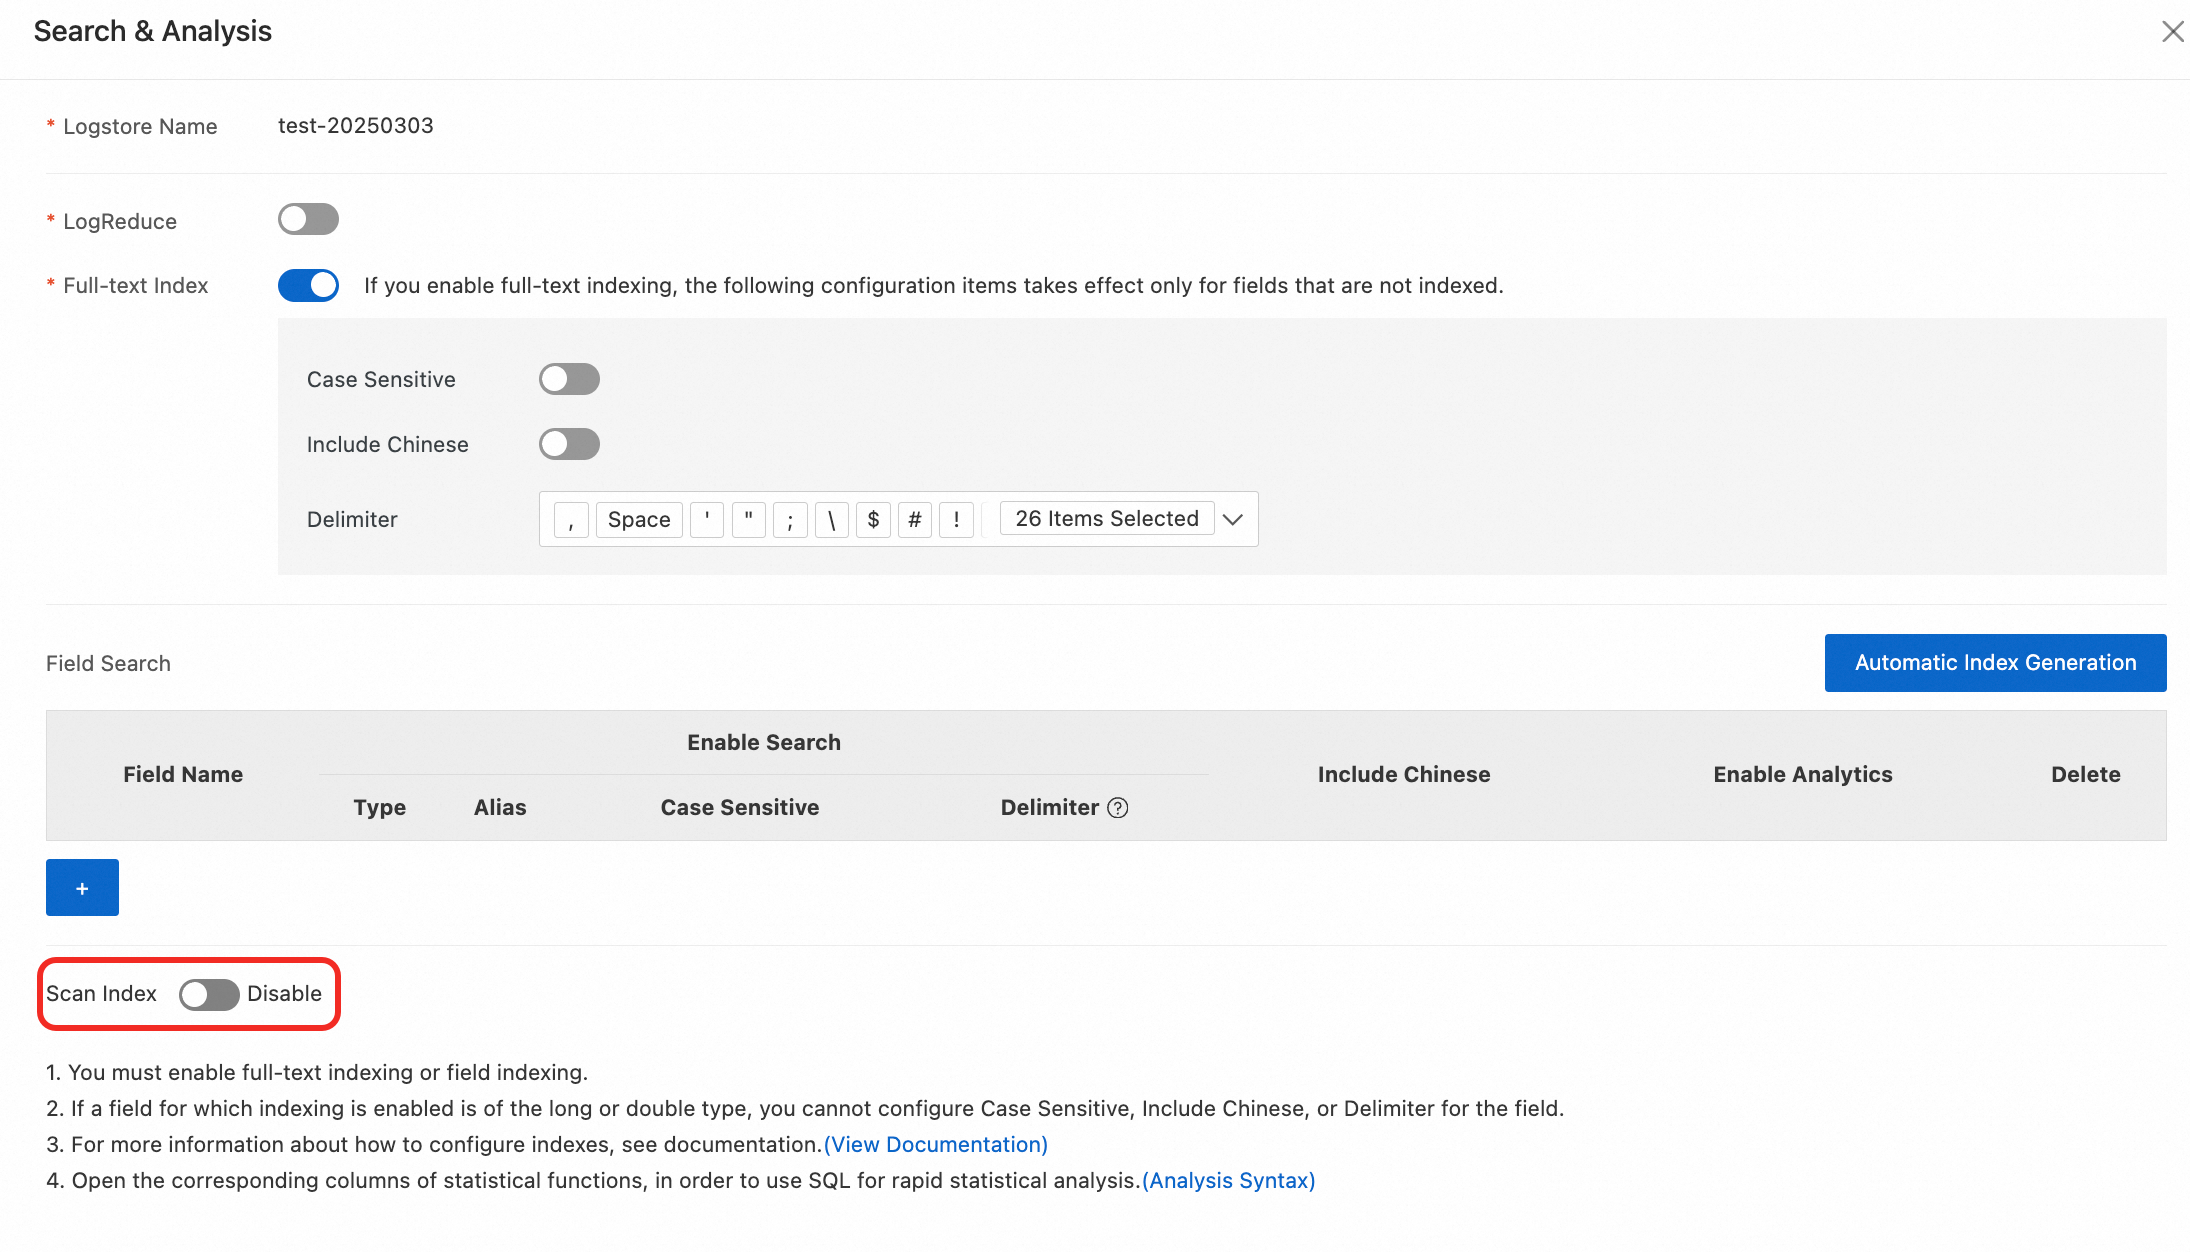Toggle the LogReduce switch

(308, 220)
